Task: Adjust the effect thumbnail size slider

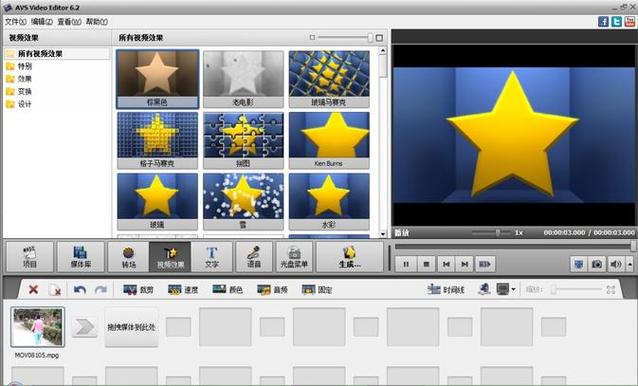Action: [x=345, y=37]
